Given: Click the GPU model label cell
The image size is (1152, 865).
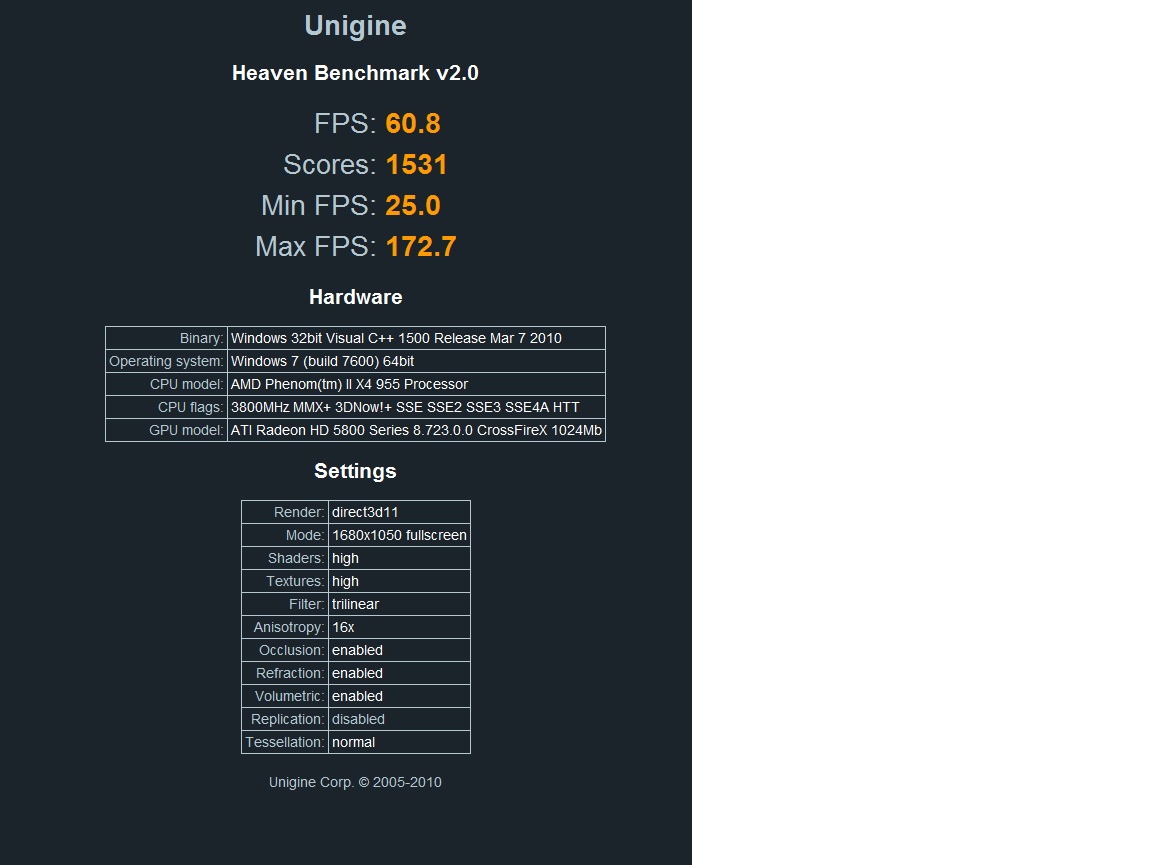Looking at the screenshot, I should 166,430.
